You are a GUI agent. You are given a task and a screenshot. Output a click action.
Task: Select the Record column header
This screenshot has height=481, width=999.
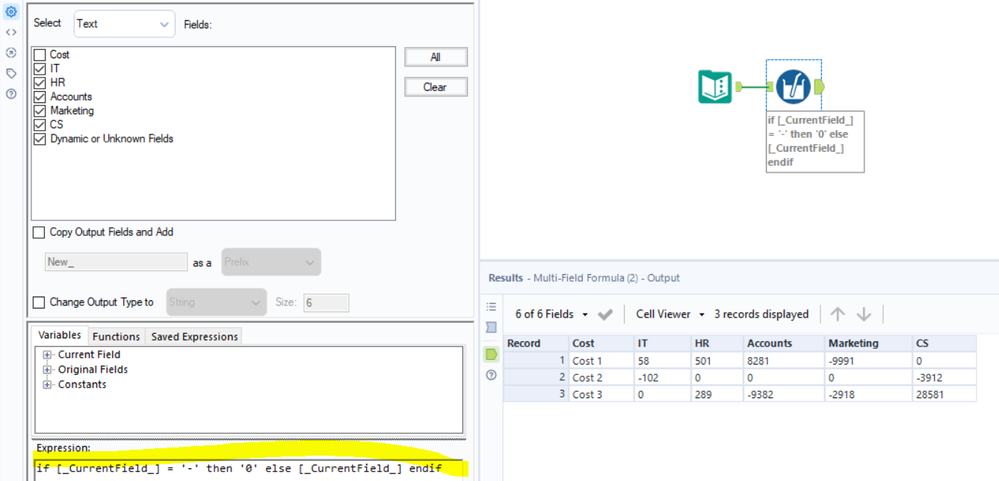click(536, 343)
